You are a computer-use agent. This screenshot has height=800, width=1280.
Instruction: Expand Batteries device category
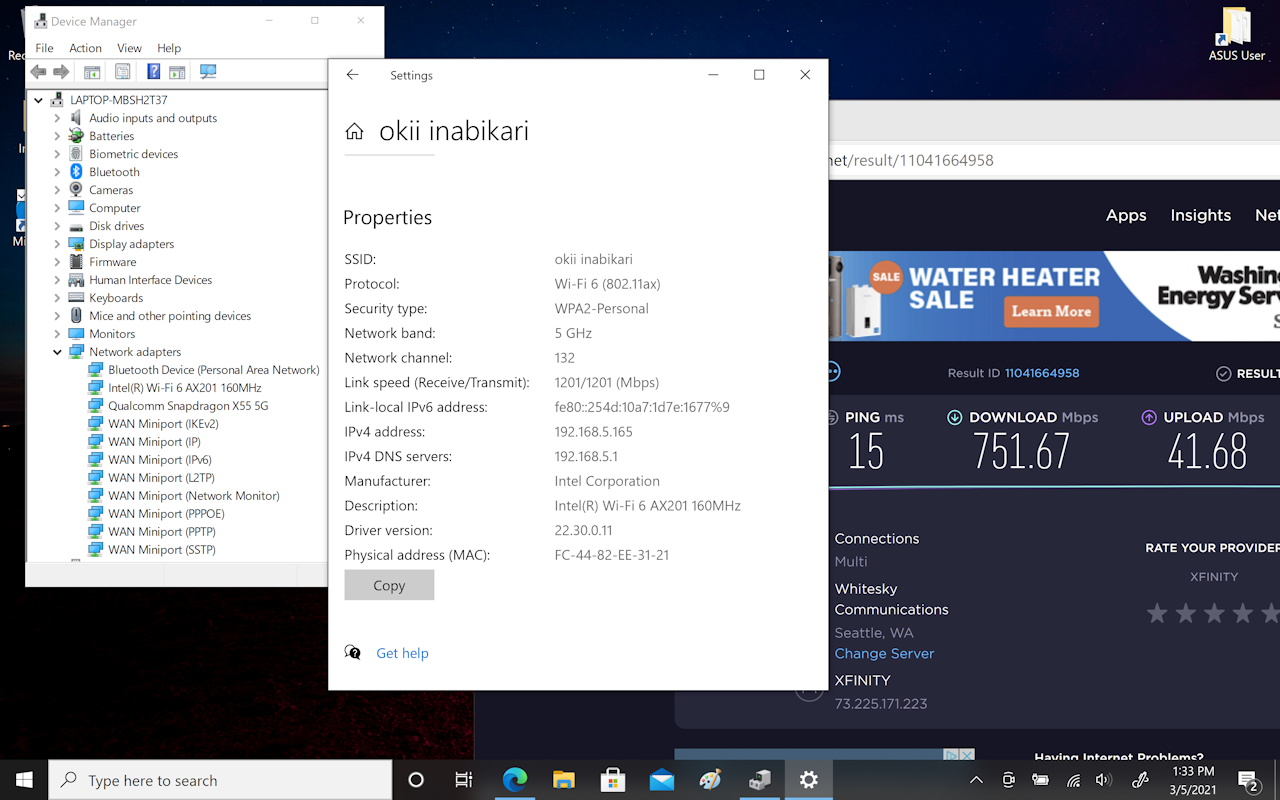pos(57,136)
